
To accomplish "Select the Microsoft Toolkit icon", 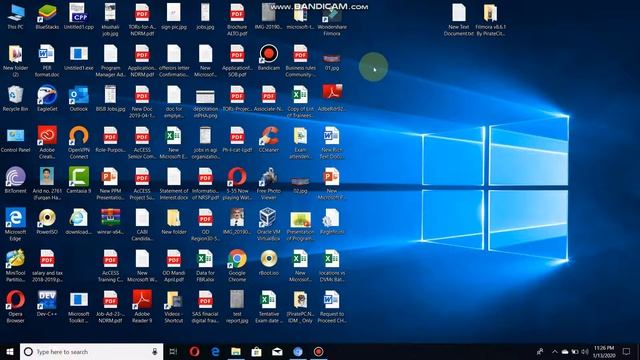I will point(78,307).
